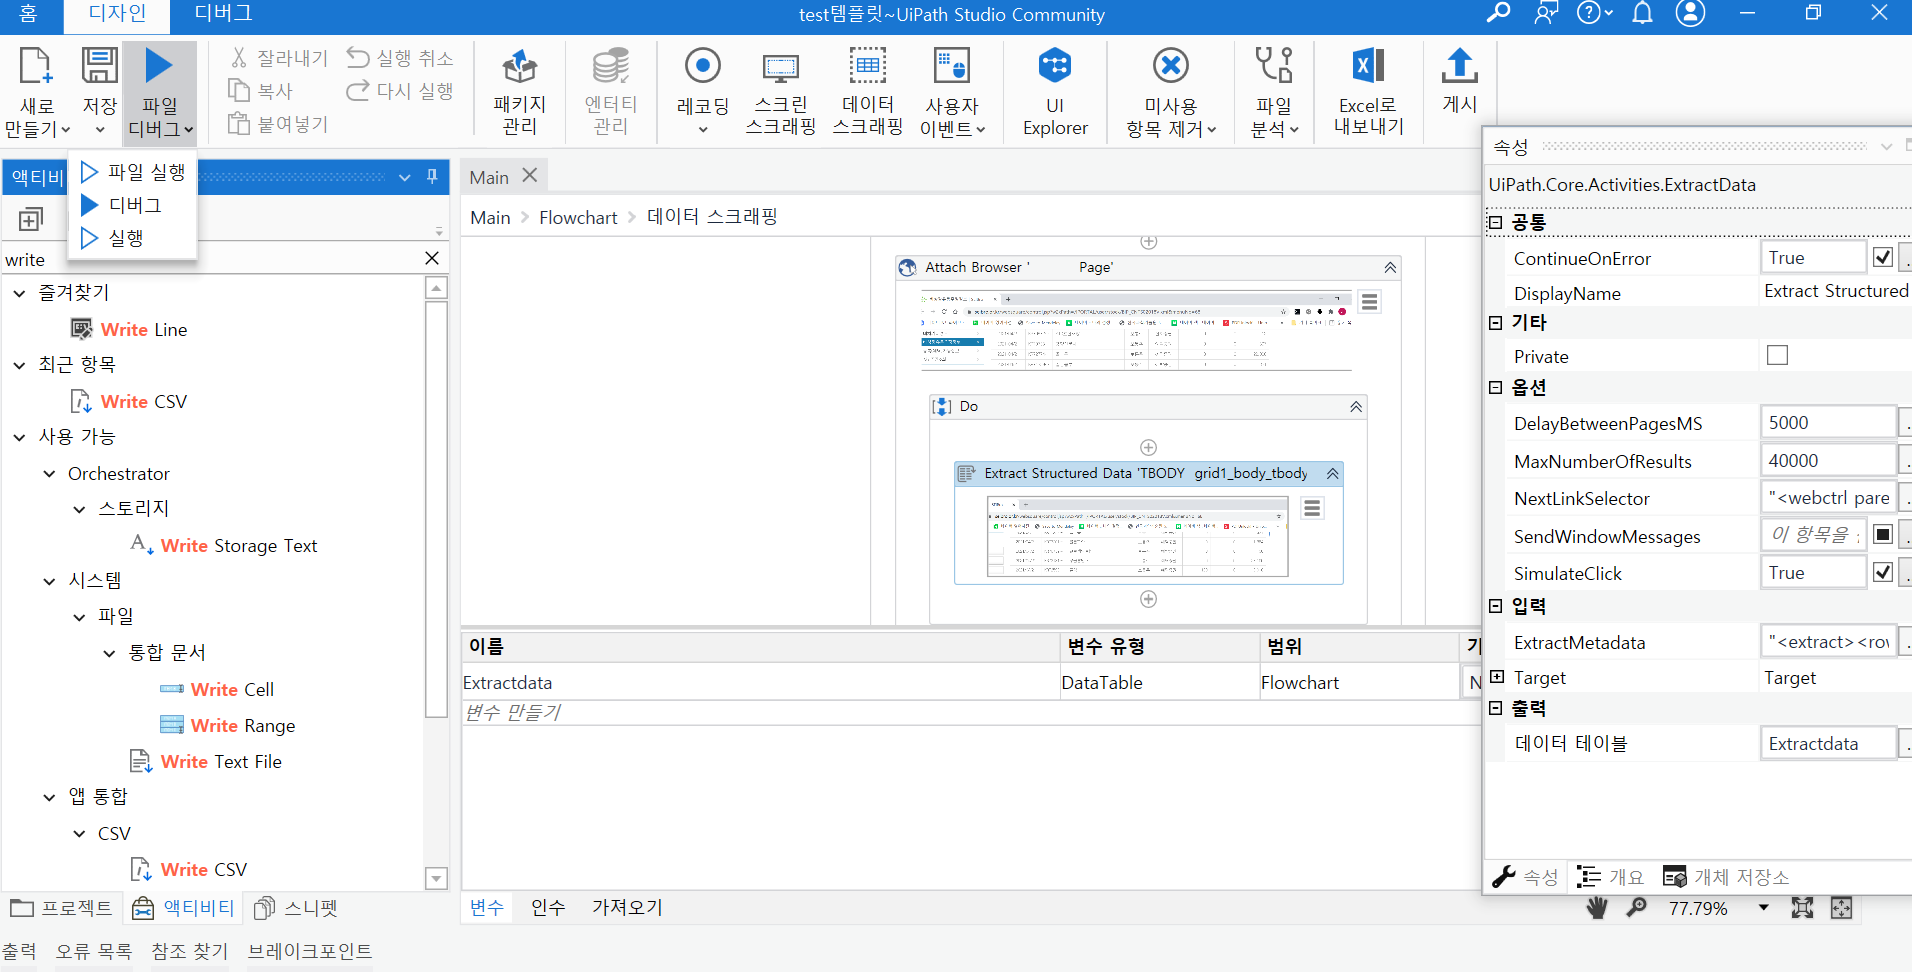Click Flowchart in the breadcrumb
Screen dimensions: 1912x972
click(x=578, y=217)
